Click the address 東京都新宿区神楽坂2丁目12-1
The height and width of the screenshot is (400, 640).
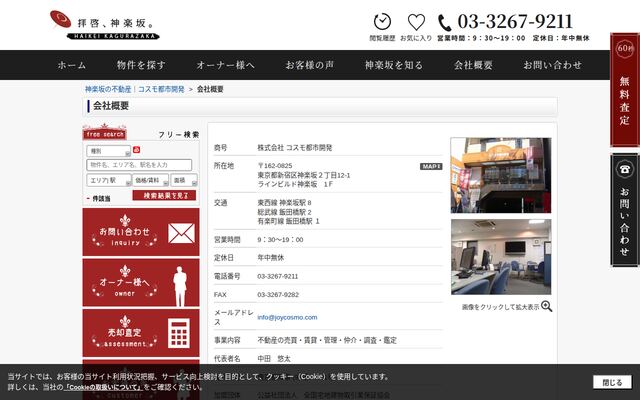coord(304,175)
